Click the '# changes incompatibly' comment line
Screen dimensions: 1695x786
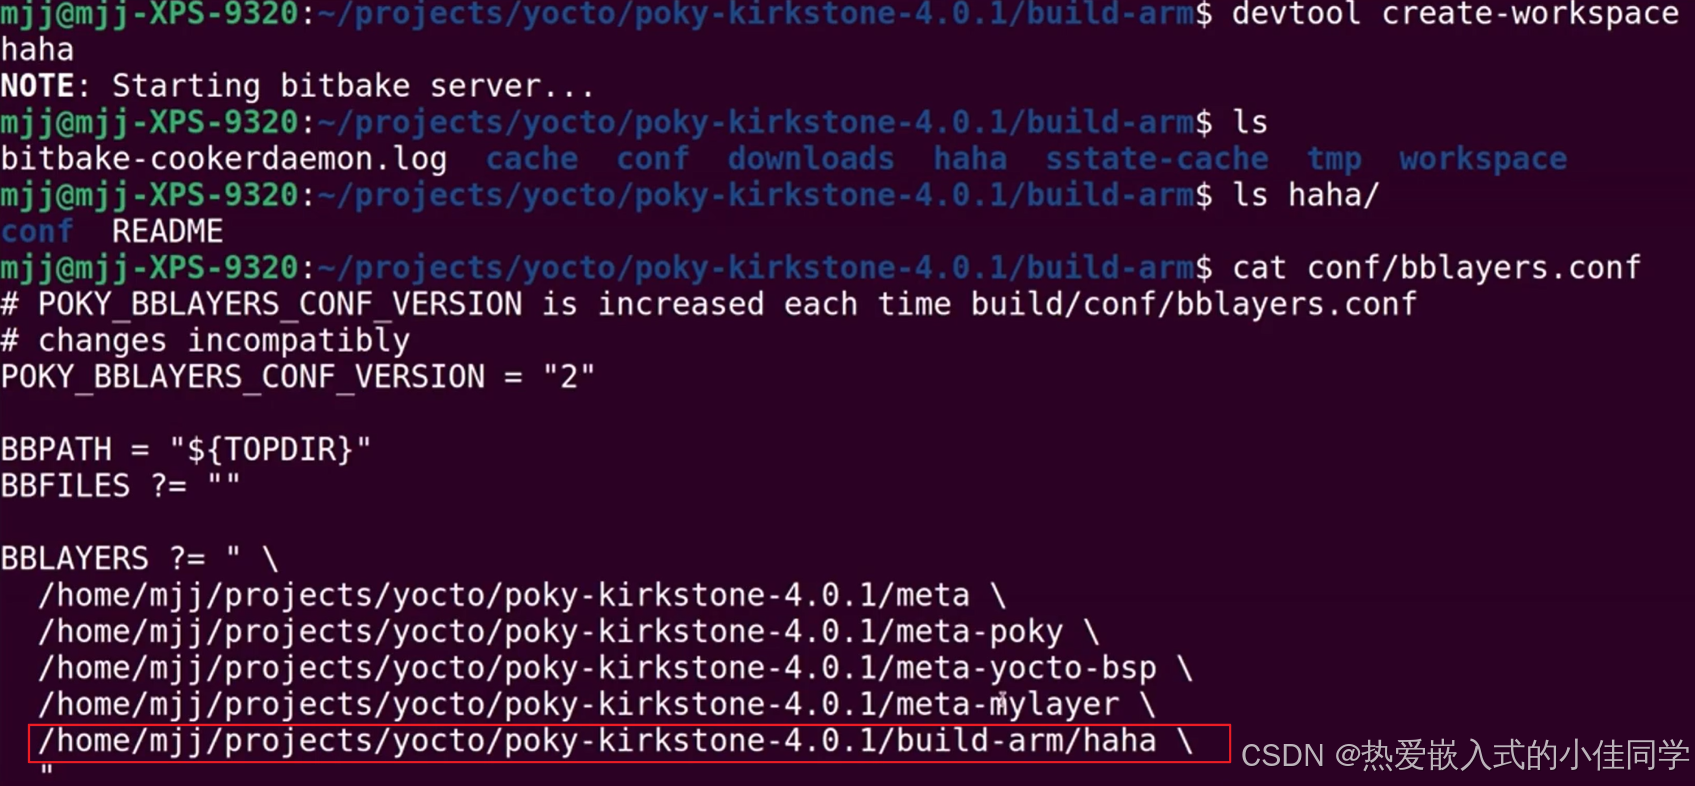[205, 341]
